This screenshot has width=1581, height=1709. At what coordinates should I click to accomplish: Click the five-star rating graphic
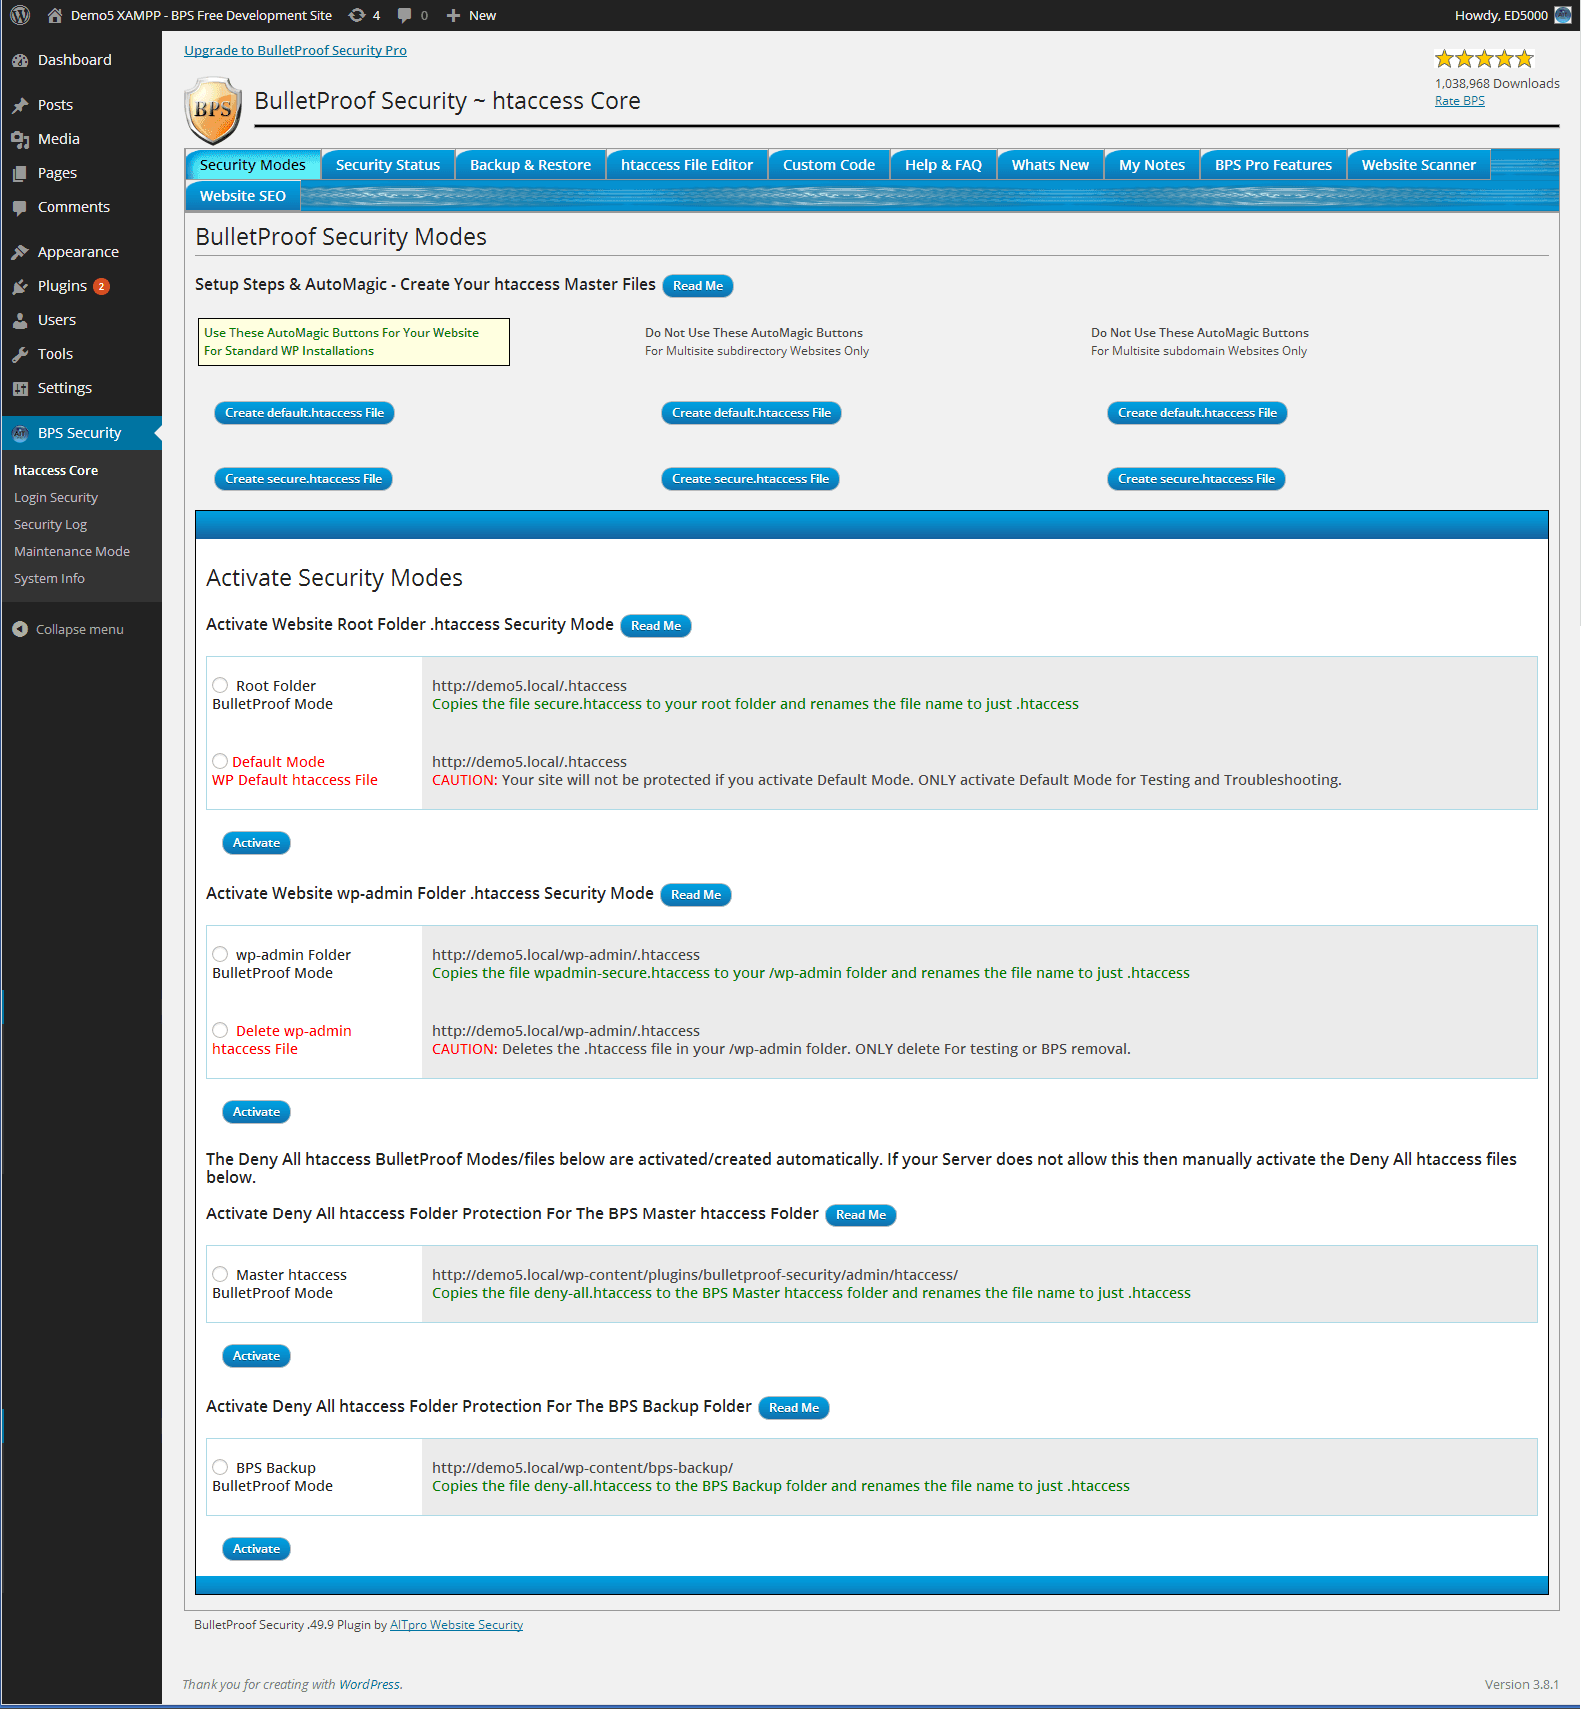[1484, 59]
